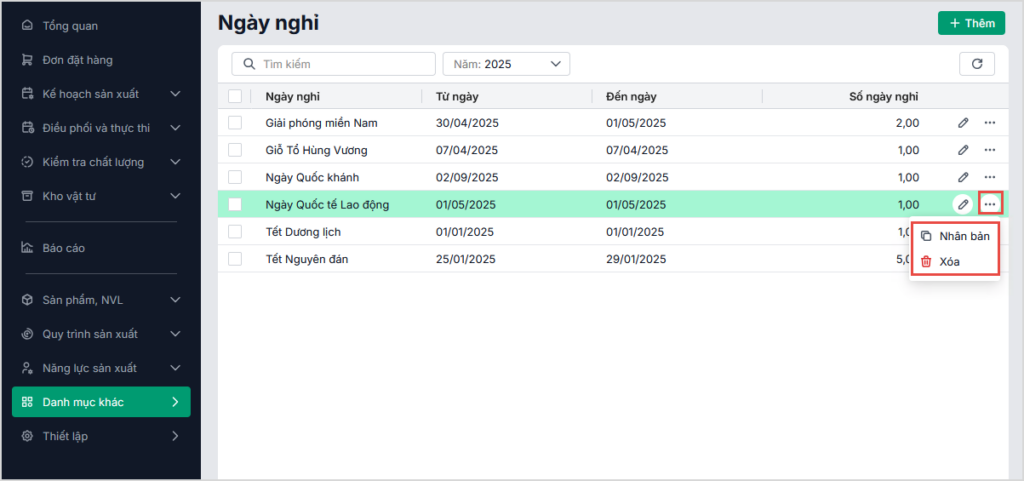Image resolution: width=1024 pixels, height=481 pixels.
Task: Check the Tết Nguyên đán row checkbox
Action: click(235, 259)
